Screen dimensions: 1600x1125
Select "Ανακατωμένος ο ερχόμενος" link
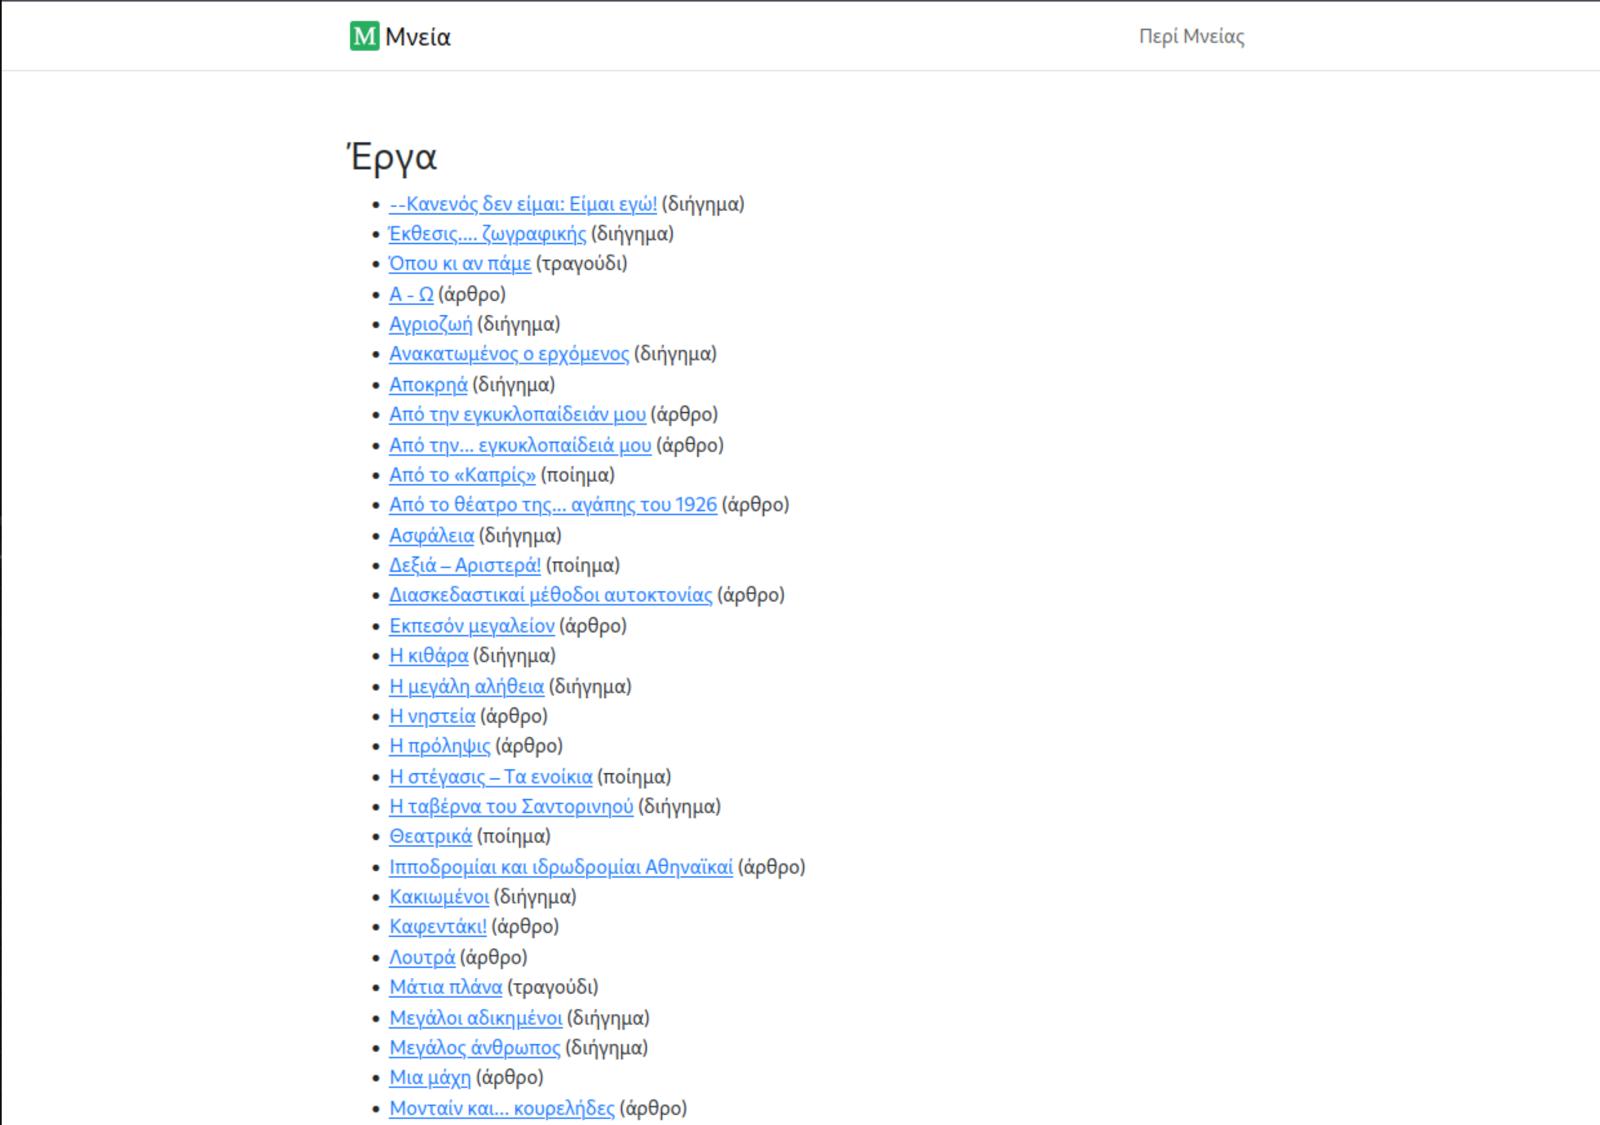509,354
